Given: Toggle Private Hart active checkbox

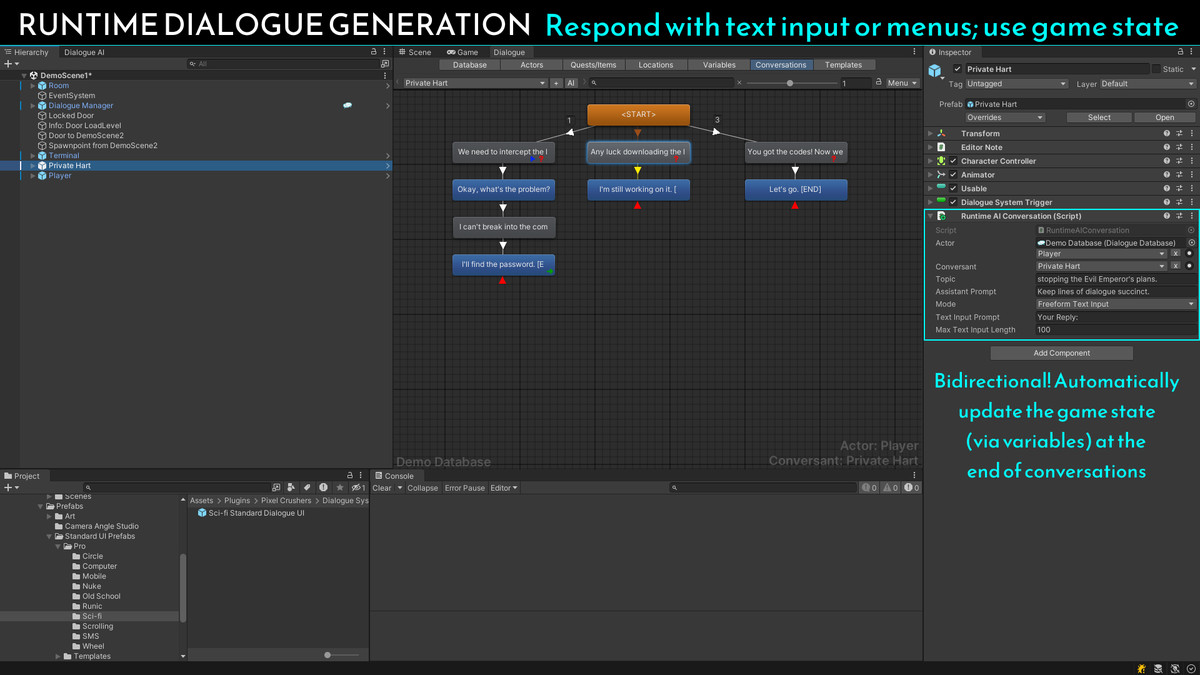Looking at the screenshot, I should click(x=957, y=69).
